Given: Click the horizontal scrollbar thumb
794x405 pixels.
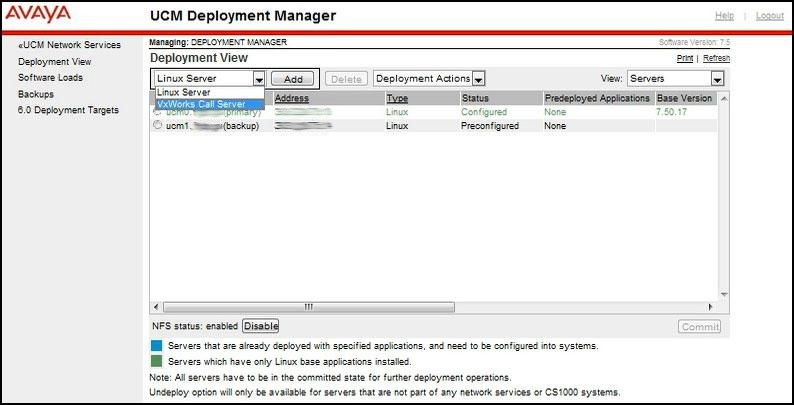Looking at the screenshot, I should click(309, 307).
